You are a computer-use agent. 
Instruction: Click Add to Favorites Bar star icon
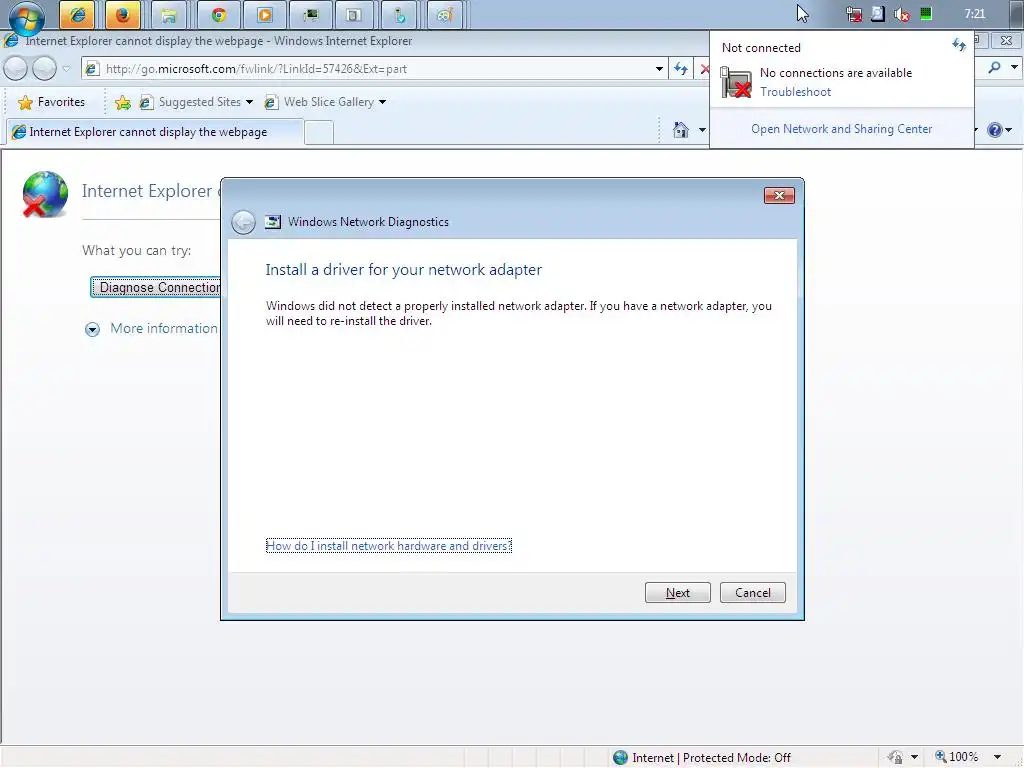point(122,102)
